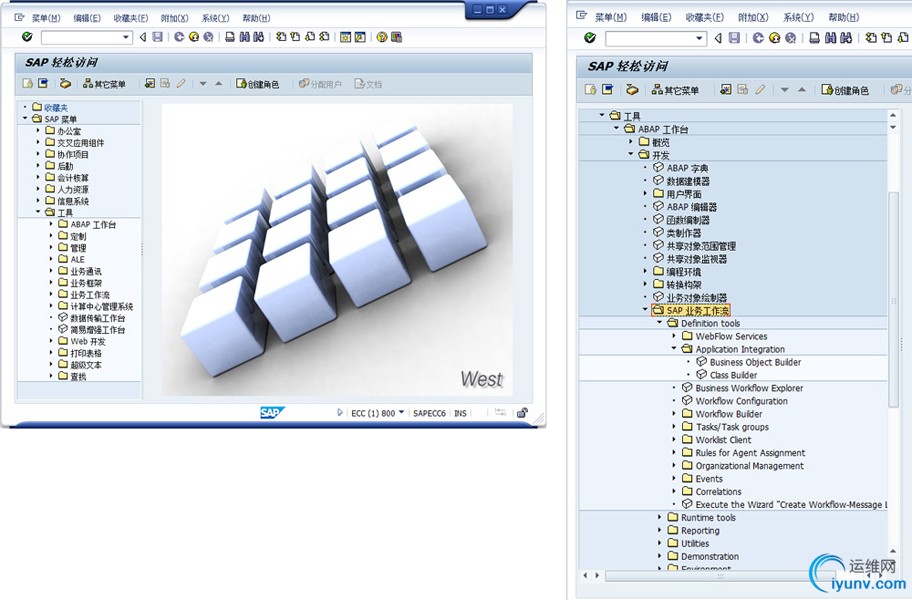The width and height of the screenshot is (912, 600).
Task: Expand the 后勤 folder arrow in left window
Action: point(38,166)
